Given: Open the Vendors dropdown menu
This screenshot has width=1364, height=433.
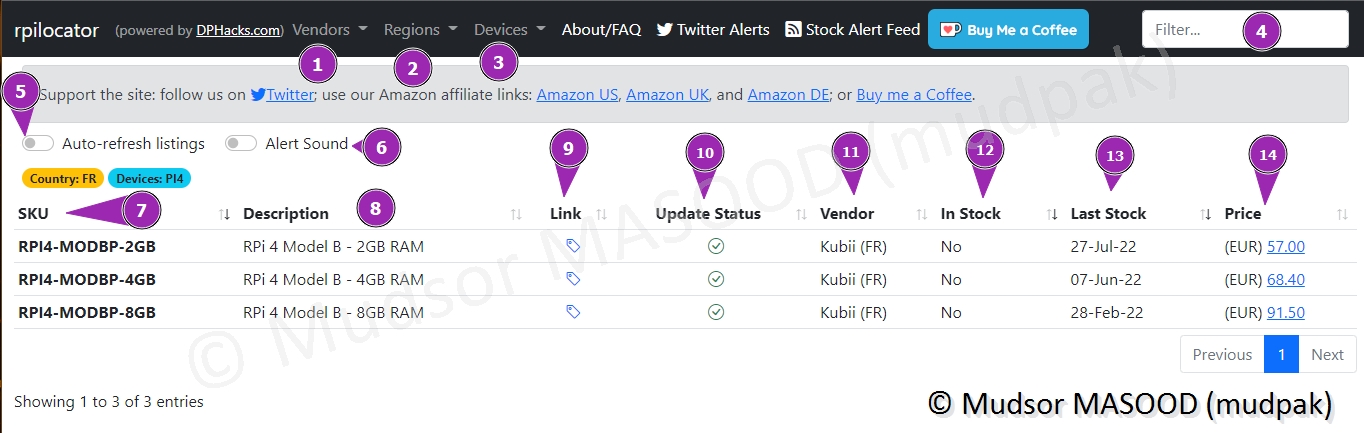Looking at the screenshot, I should click(x=330, y=30).
